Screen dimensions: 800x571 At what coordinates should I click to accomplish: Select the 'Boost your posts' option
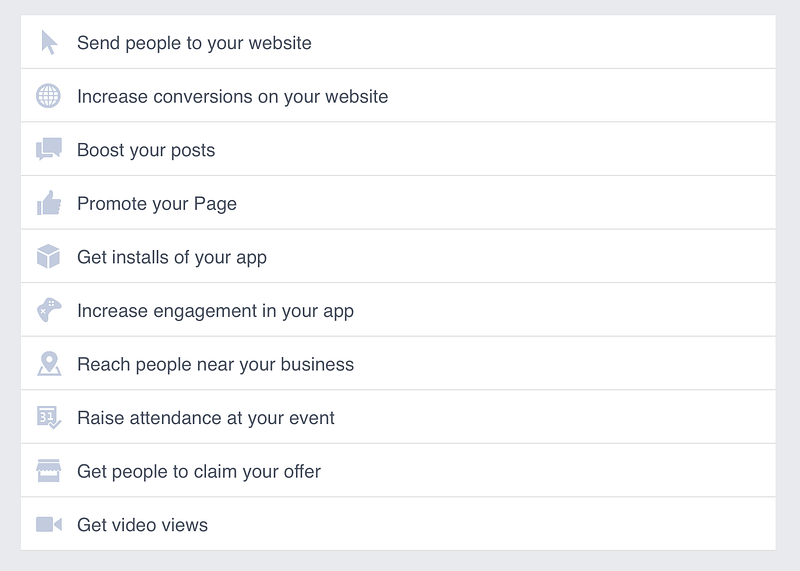(x=398, y=149)
